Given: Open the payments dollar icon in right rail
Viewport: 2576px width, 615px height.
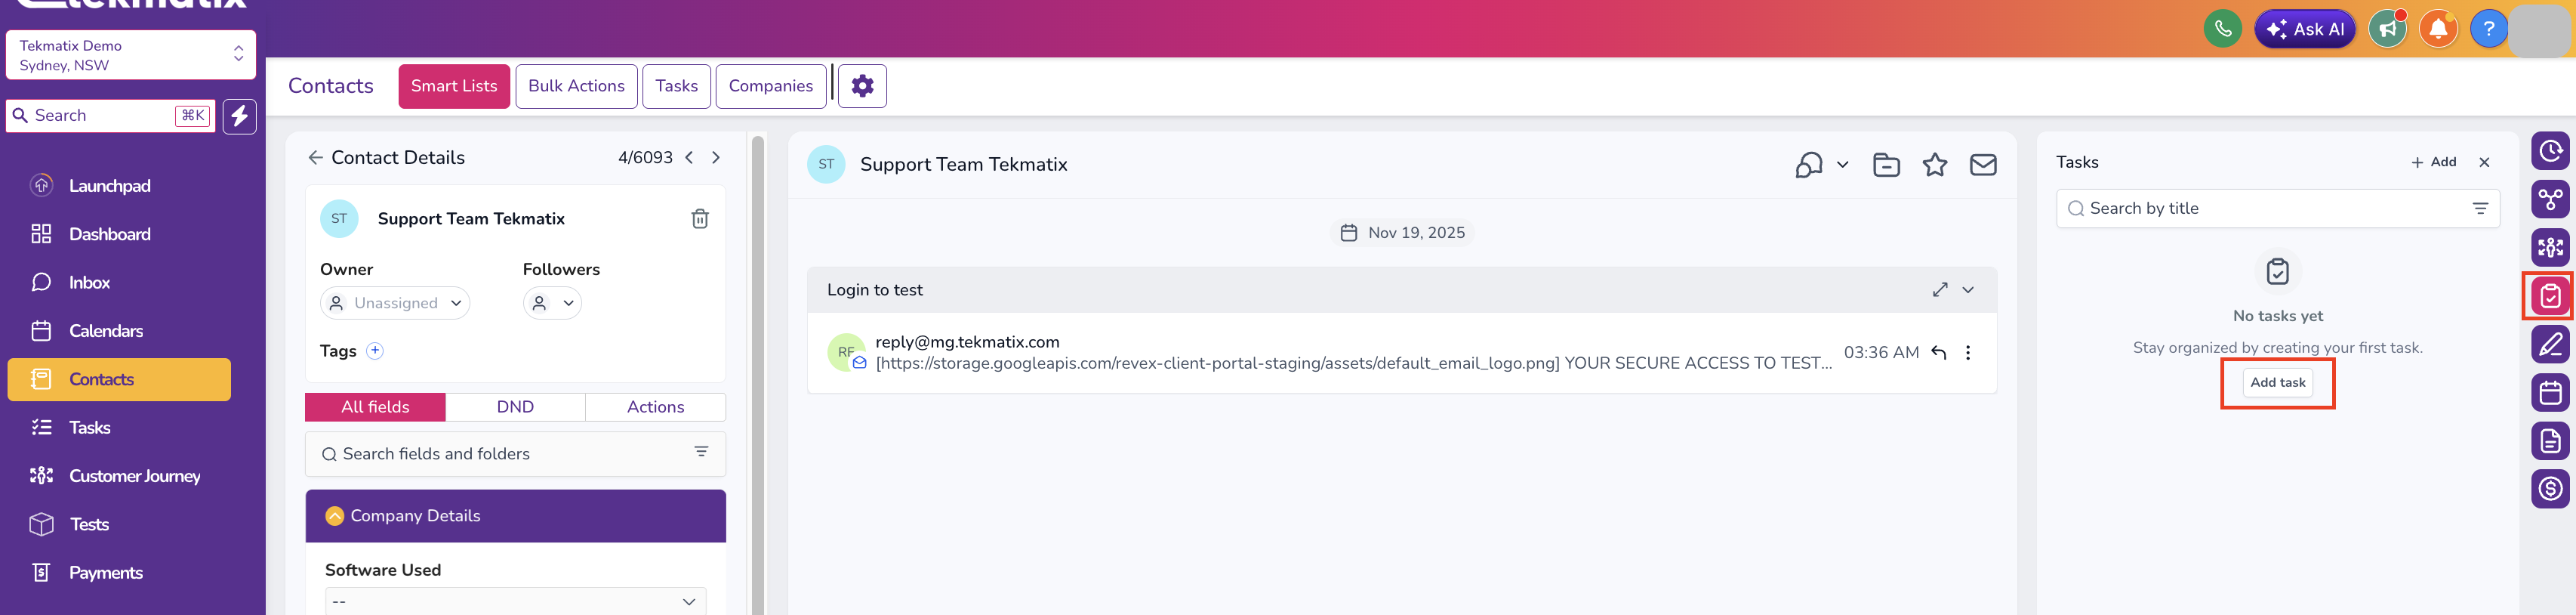Looking at the screenshot, I should [2550, 488].
